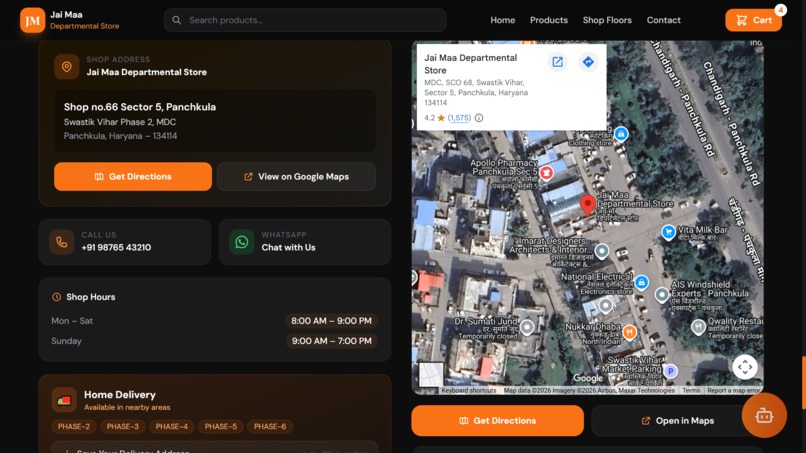Open the chatbot assistant floating button
Screen dimensions: 806x453
(x=764, y=415)
